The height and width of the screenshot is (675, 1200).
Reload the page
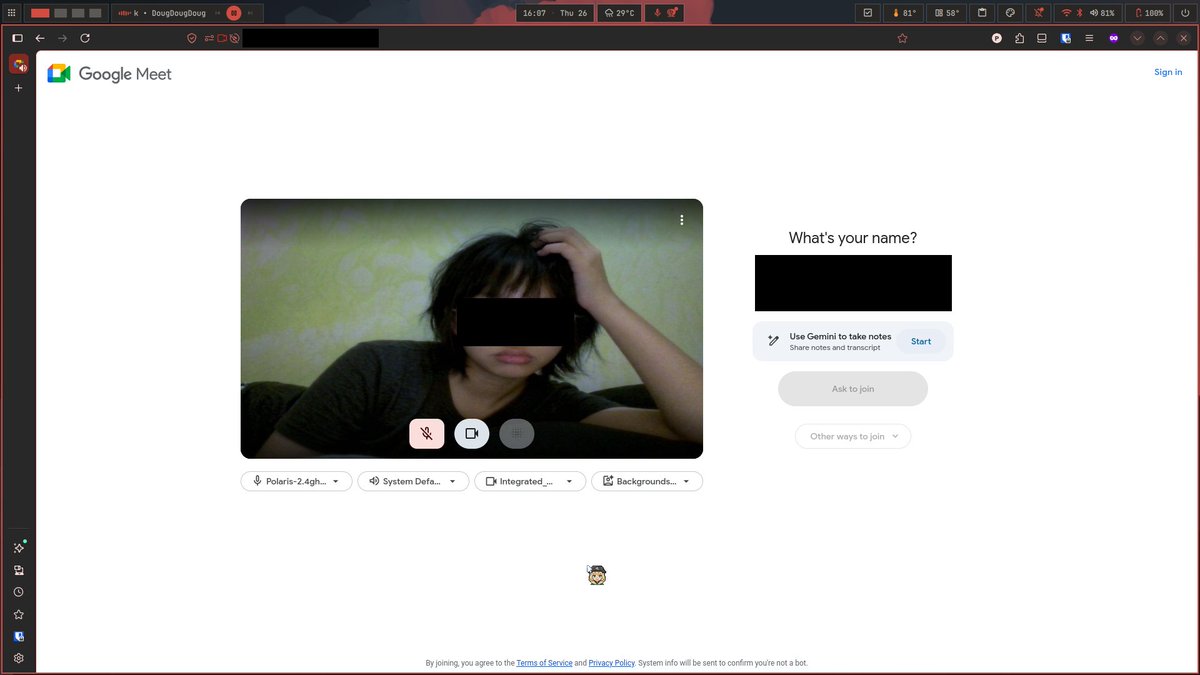click(x=85, y=38)
